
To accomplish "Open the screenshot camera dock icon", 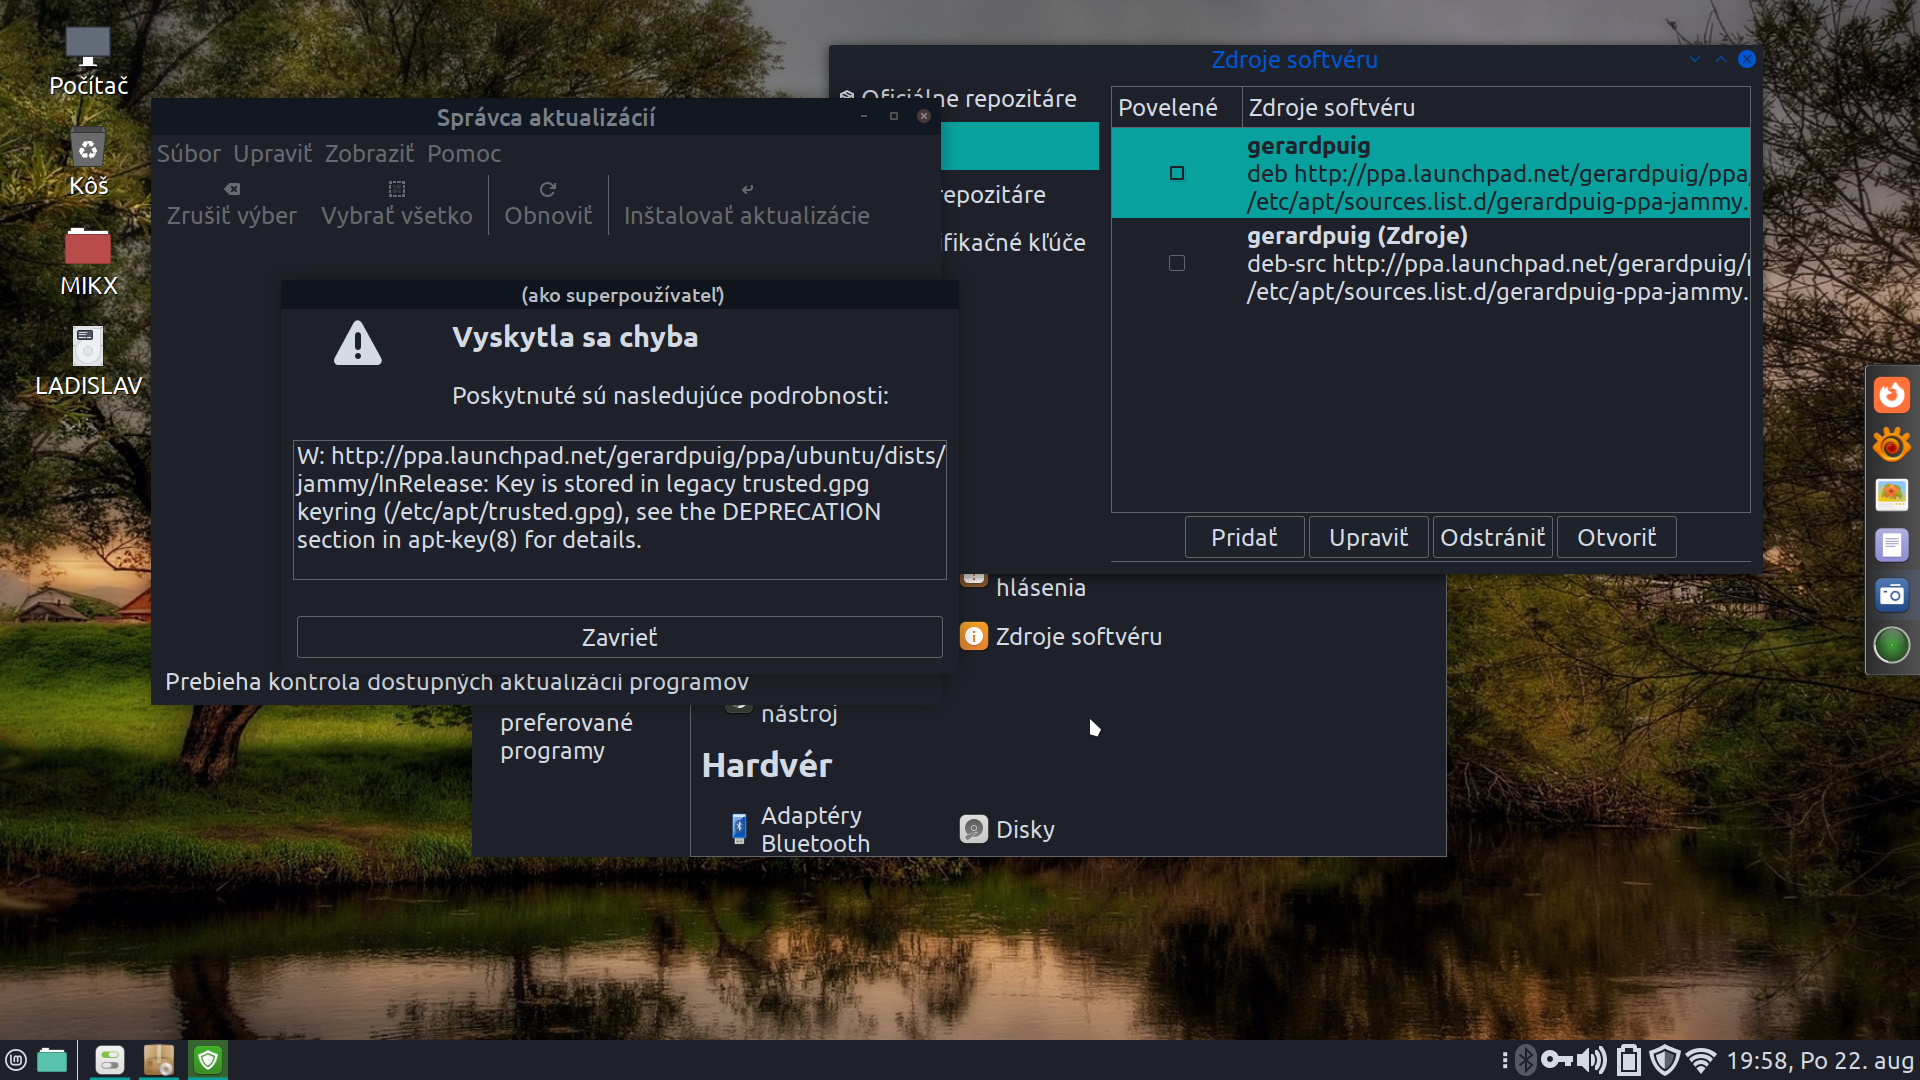I will 1891,595.
